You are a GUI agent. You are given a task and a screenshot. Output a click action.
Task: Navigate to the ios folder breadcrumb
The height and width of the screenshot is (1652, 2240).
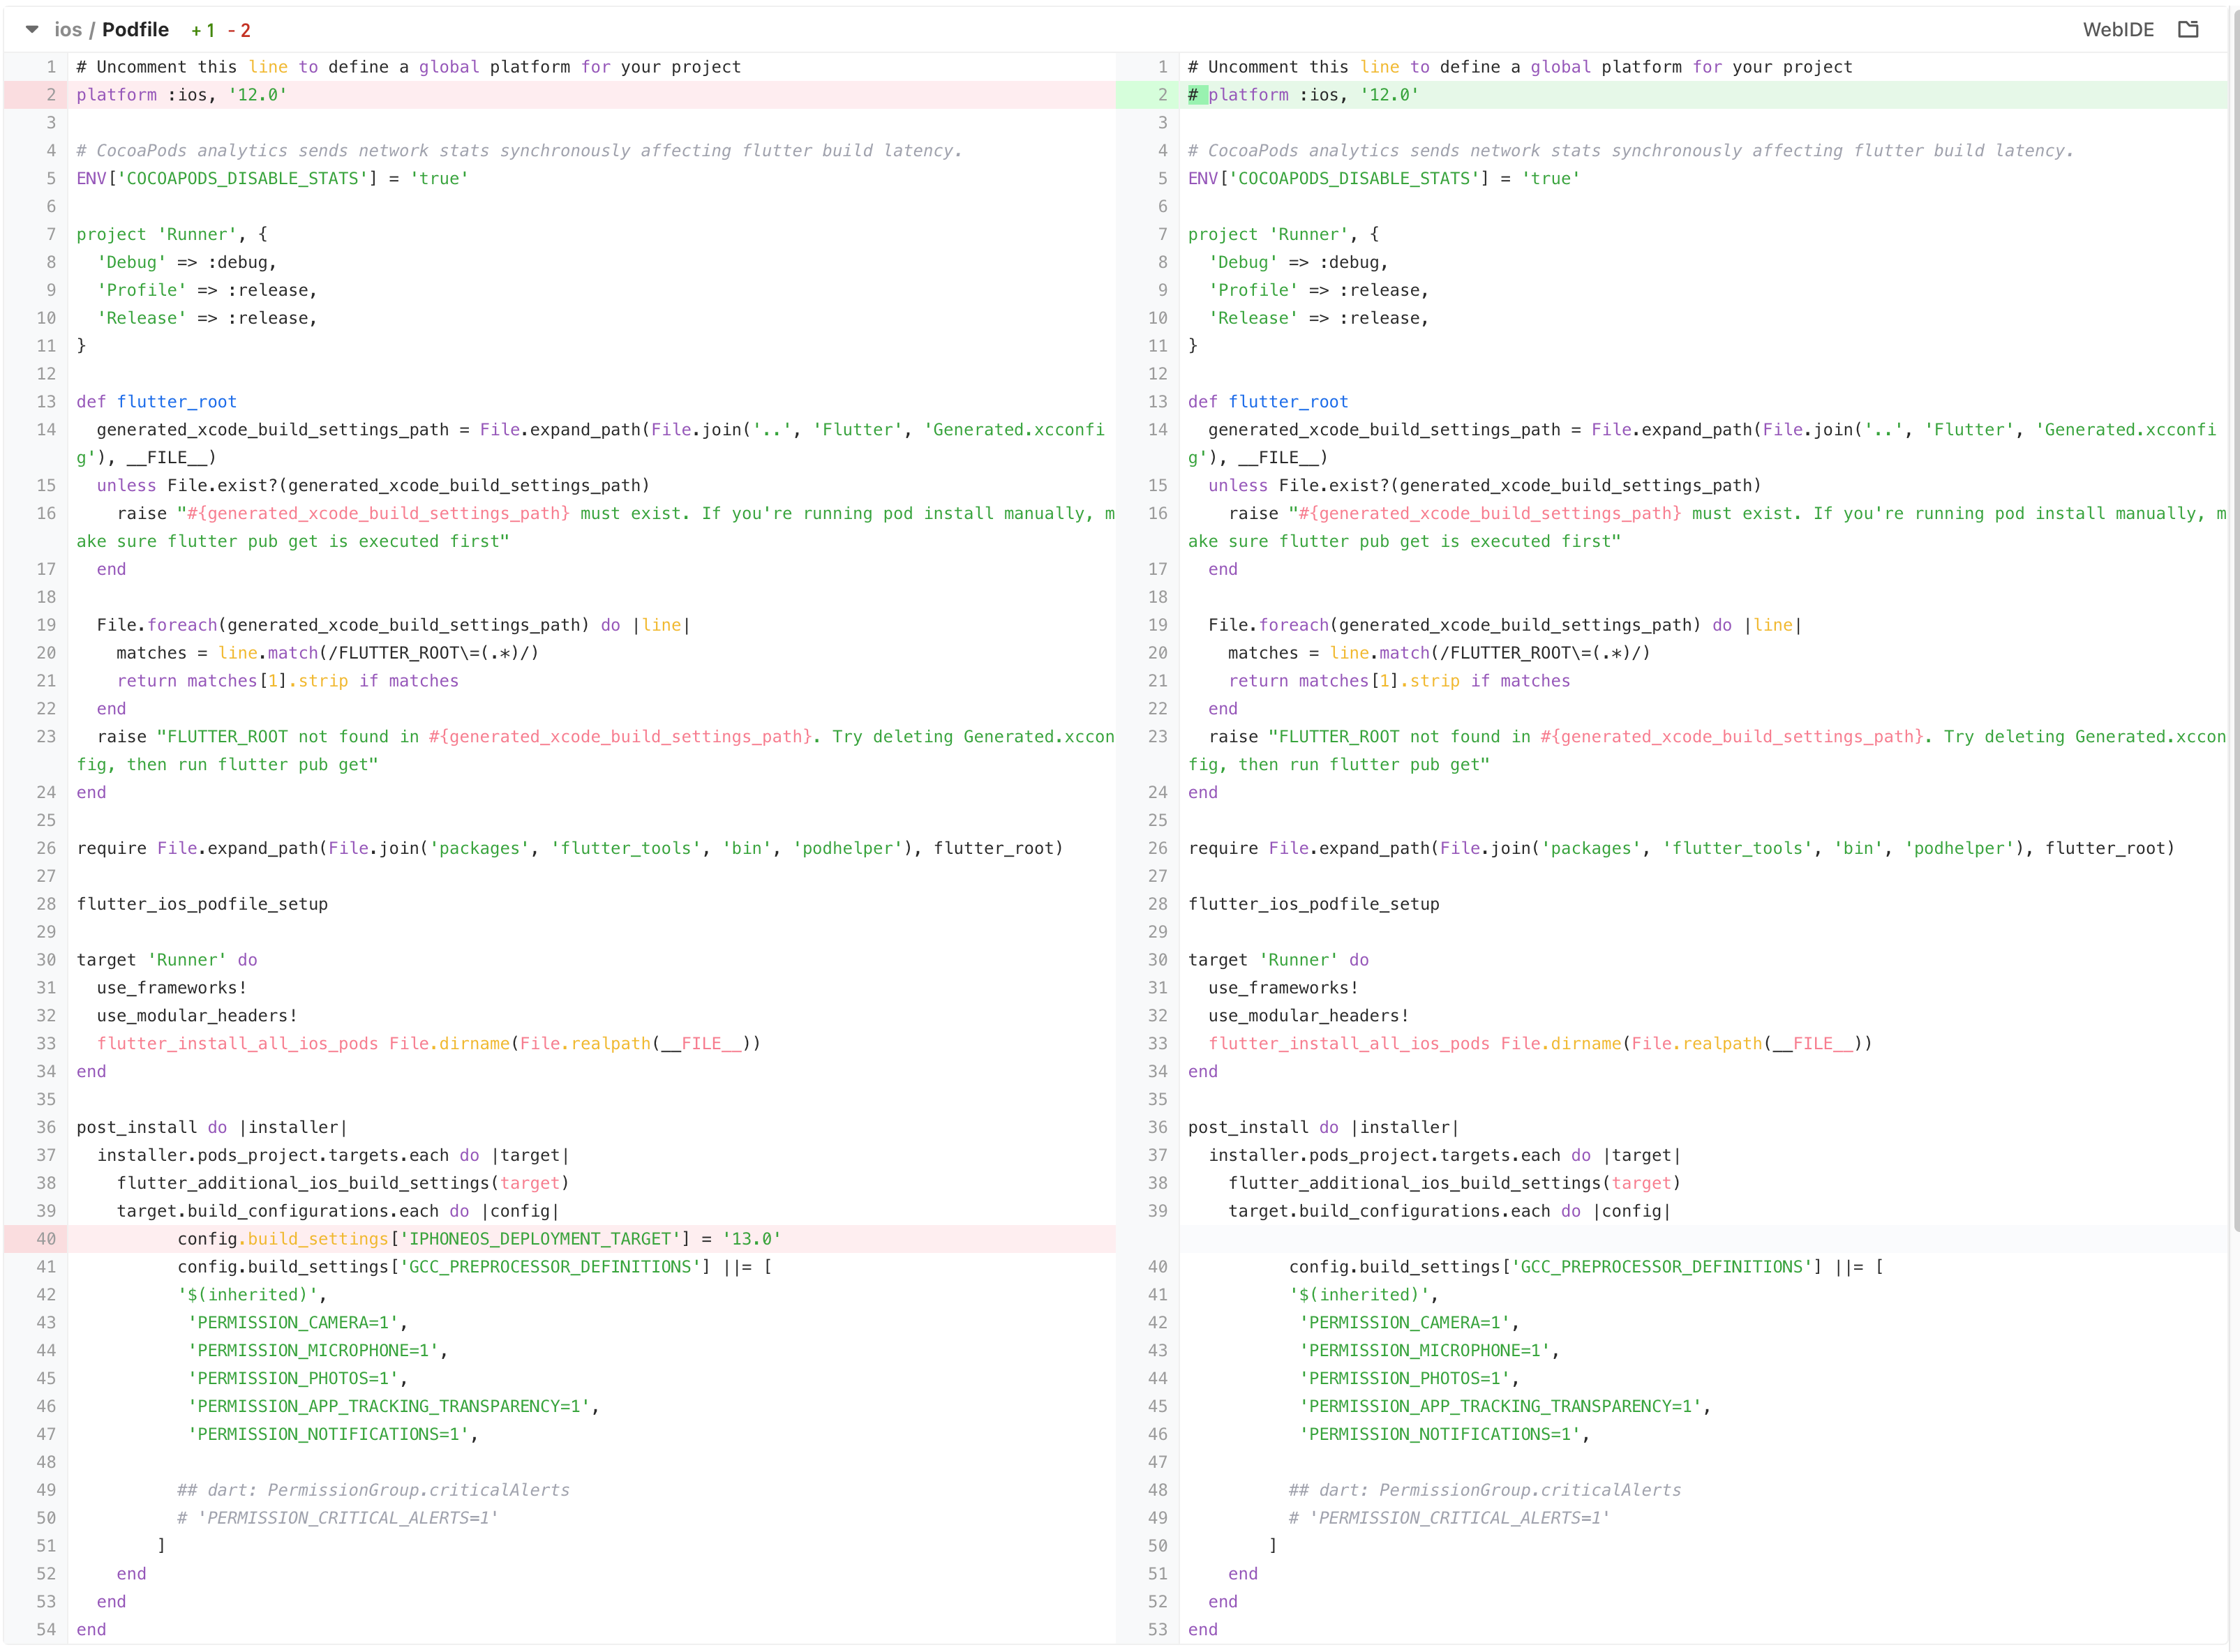pos(68,29)
